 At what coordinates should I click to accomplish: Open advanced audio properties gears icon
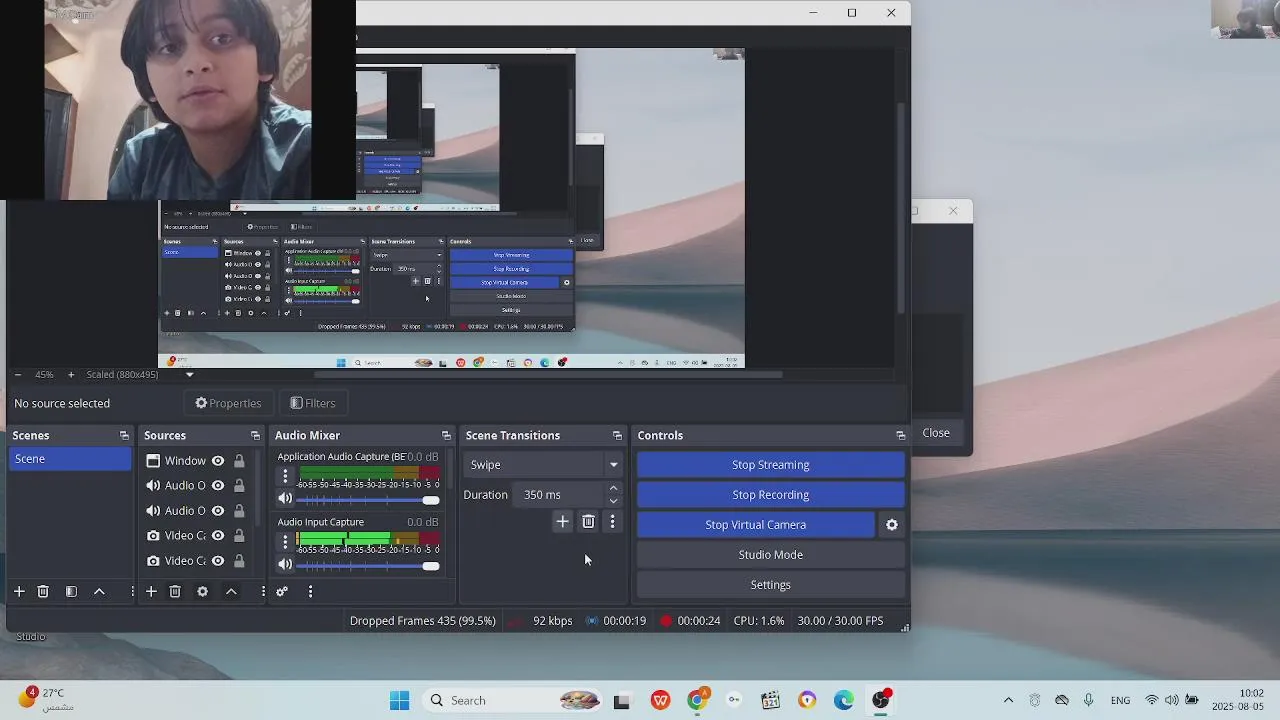pyautogui.click(x=282, y=592)
